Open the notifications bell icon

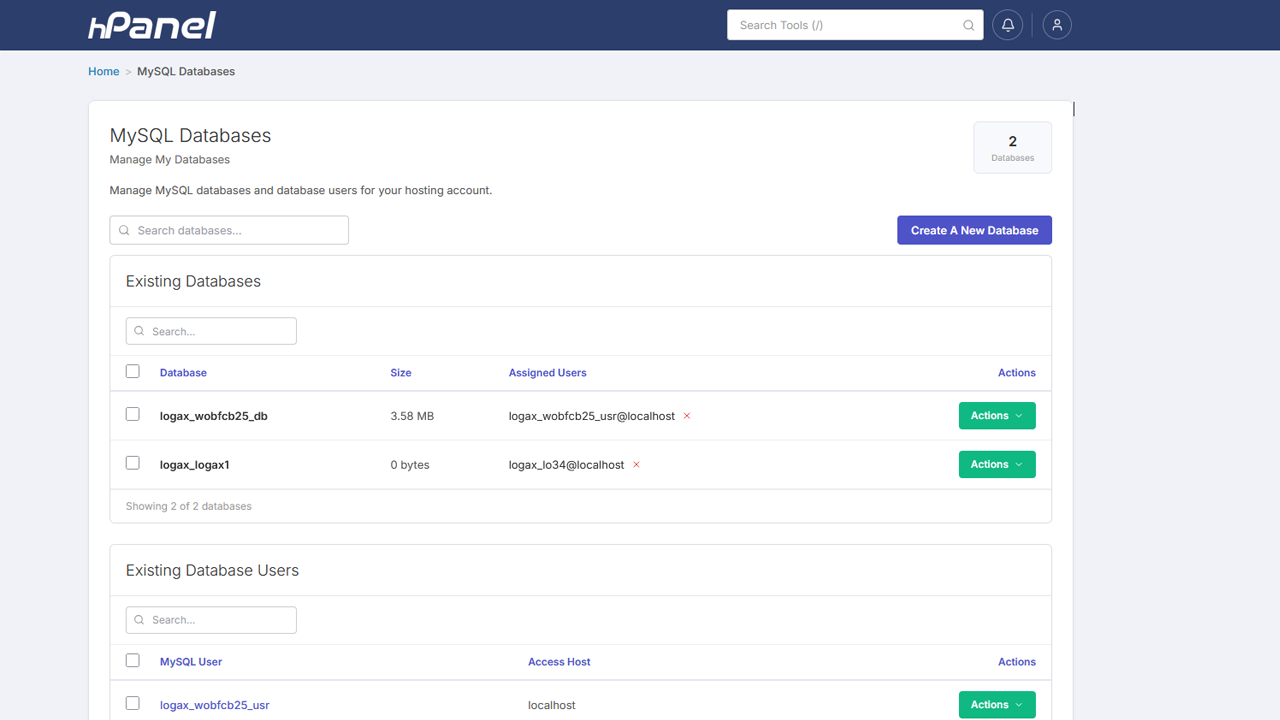click(x=1008, y=25)
